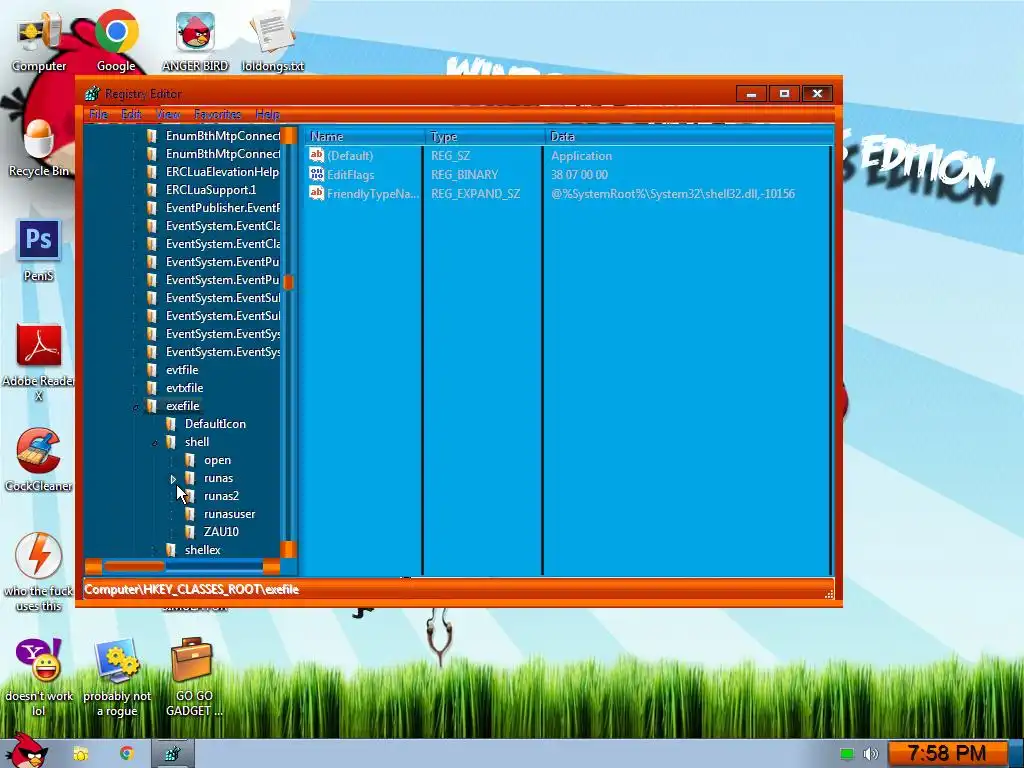This screenshot has height=768, width=1024.
Task: Open the taskbar folder explorer icon
Action: point(81,754)
